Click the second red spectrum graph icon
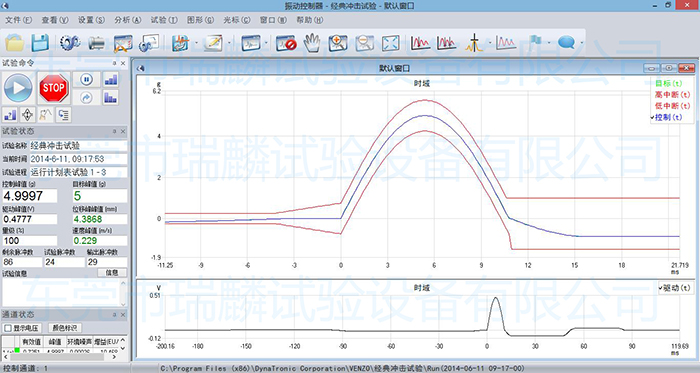This screenshot has height=373, width=700. point(446,43)
